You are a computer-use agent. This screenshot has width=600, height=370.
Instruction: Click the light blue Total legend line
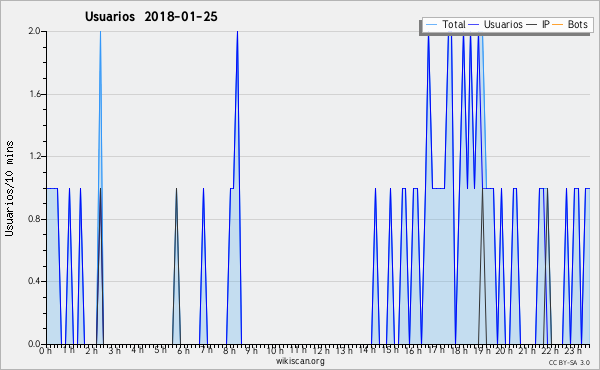pos(431,25)
